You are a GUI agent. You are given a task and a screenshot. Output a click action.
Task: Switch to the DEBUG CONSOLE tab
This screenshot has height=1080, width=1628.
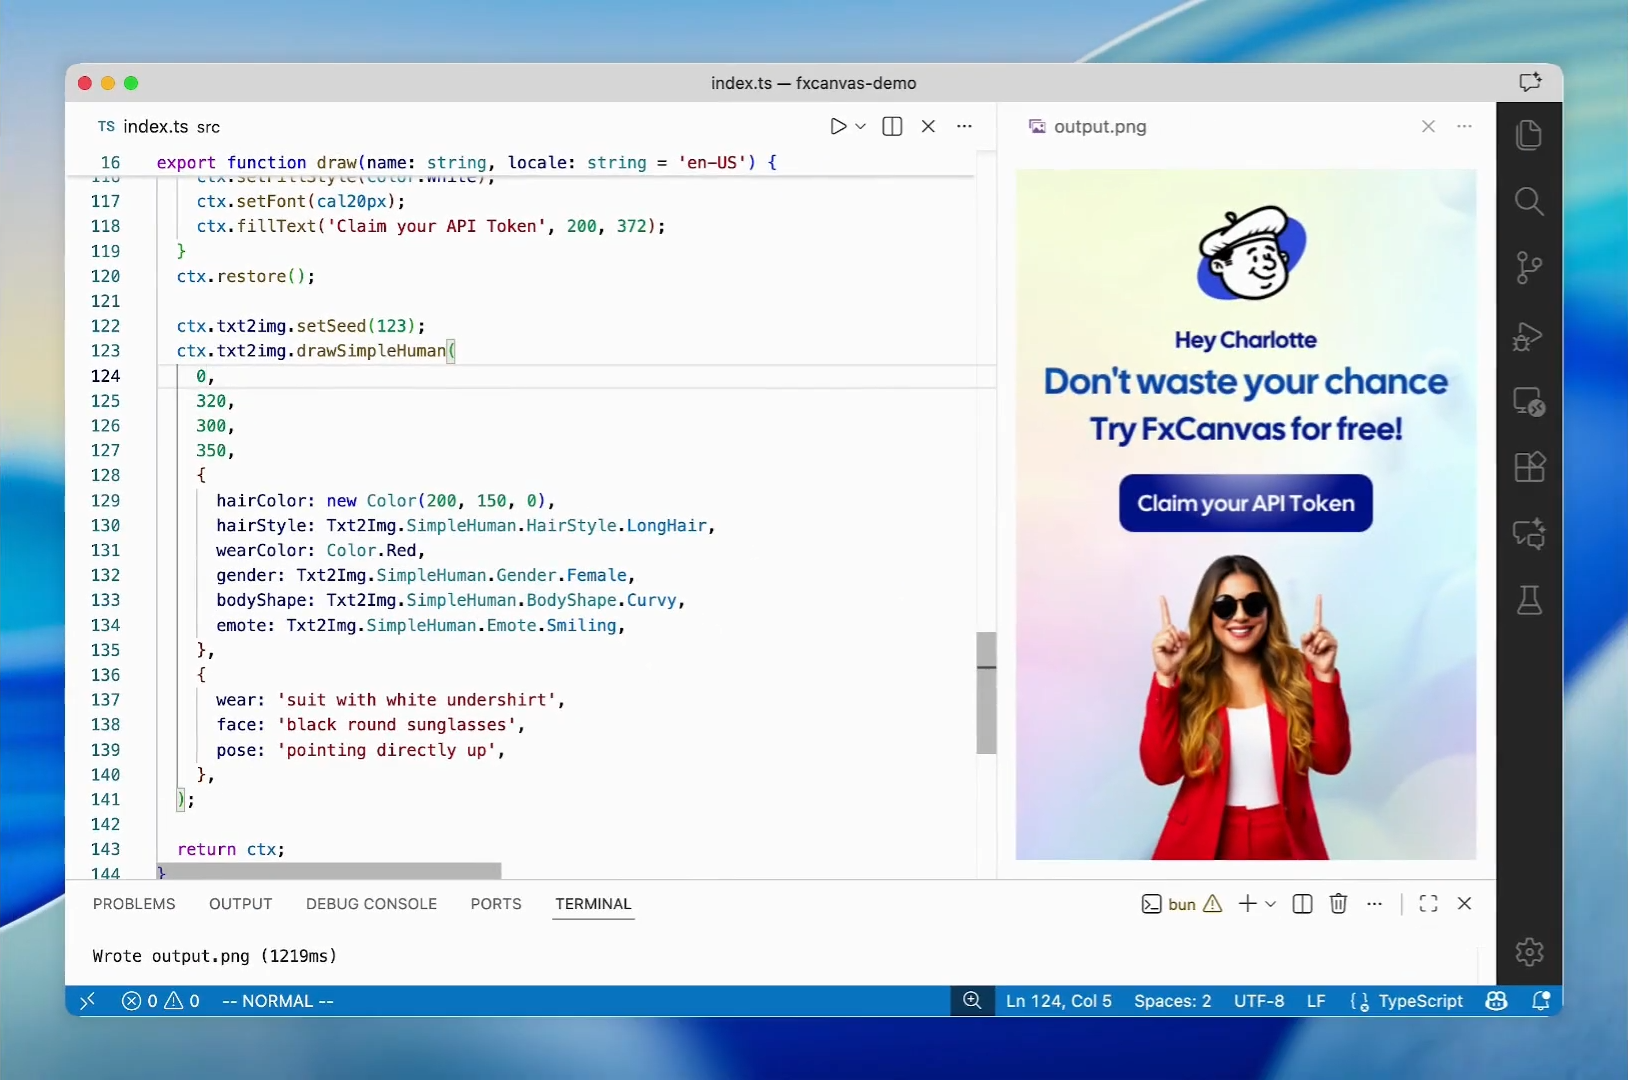pyautogui.click(x=371, y=904)
